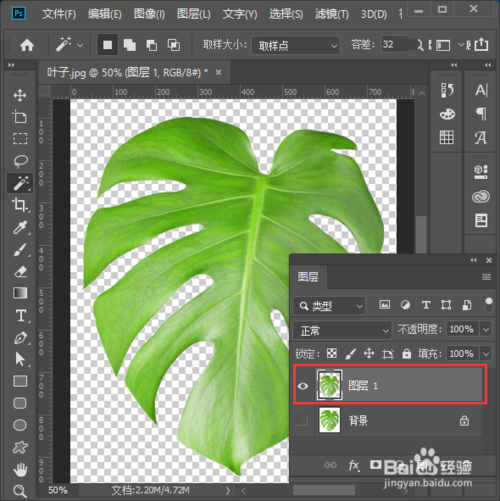Select the Brush tool
500x501 pixels.
pyautogui.click(x=20, y=249)
